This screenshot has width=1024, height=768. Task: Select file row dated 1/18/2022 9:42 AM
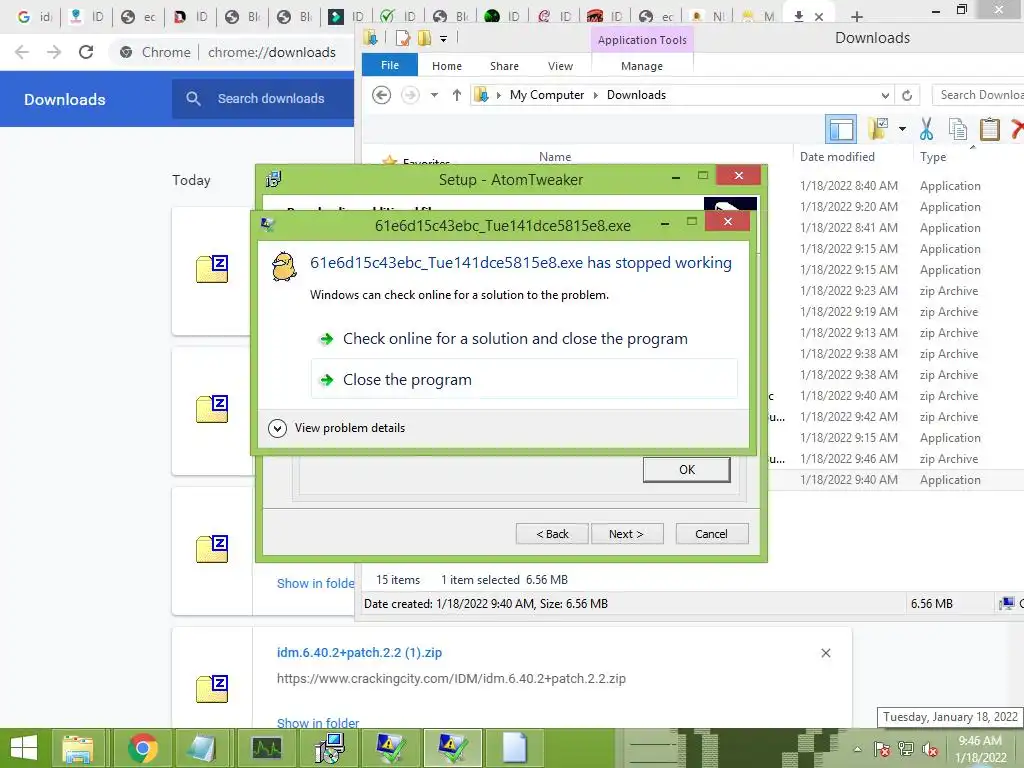pyautogui.click(x=888, y=417)
